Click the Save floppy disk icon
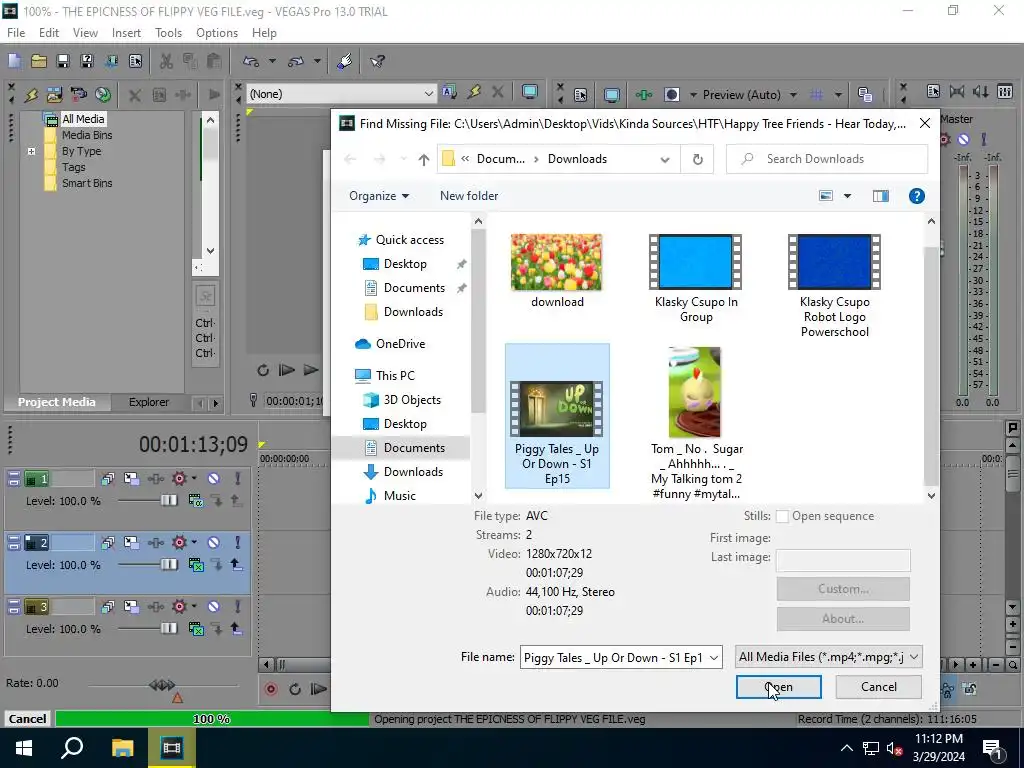The image size is (1024, 768). [x=63, y=61]
